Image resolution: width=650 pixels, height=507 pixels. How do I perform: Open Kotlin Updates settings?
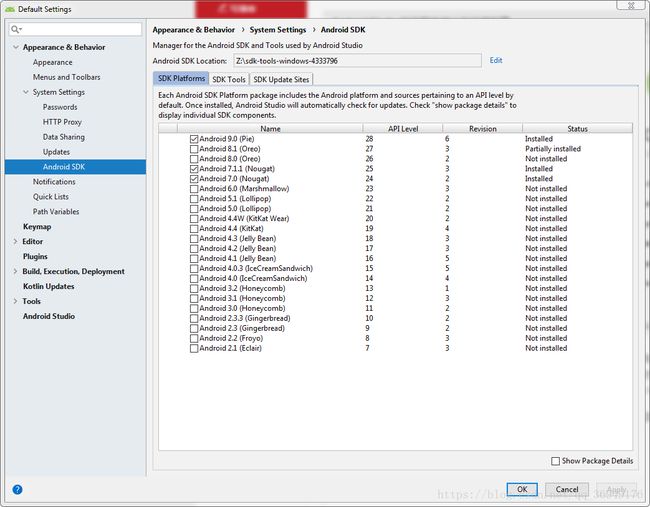(49, 286)
